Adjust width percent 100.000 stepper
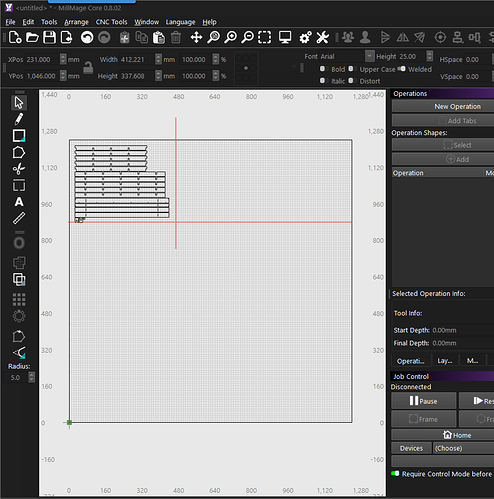Image resolution: width=494 pixels, height=499 pixels. 216,59
